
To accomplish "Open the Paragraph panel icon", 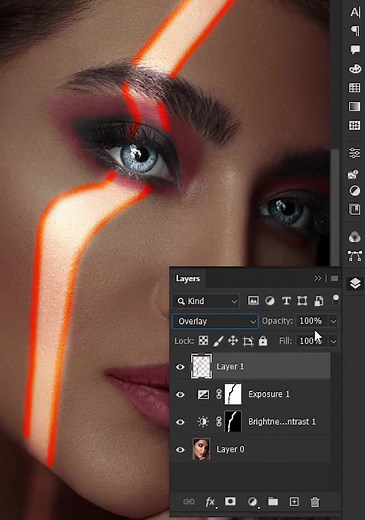I will (x=355, y=31).
